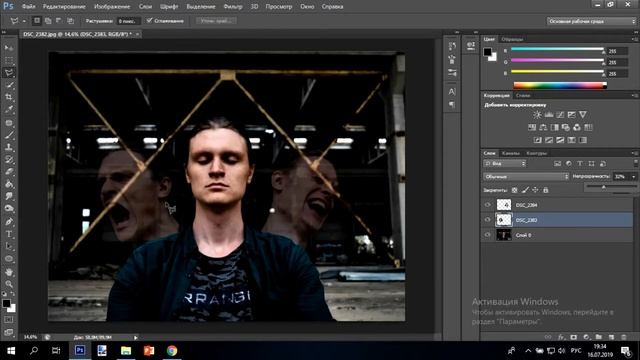This screenshot has height=360, width=640.
Task: Open the Файл menu
Action: 28,7
